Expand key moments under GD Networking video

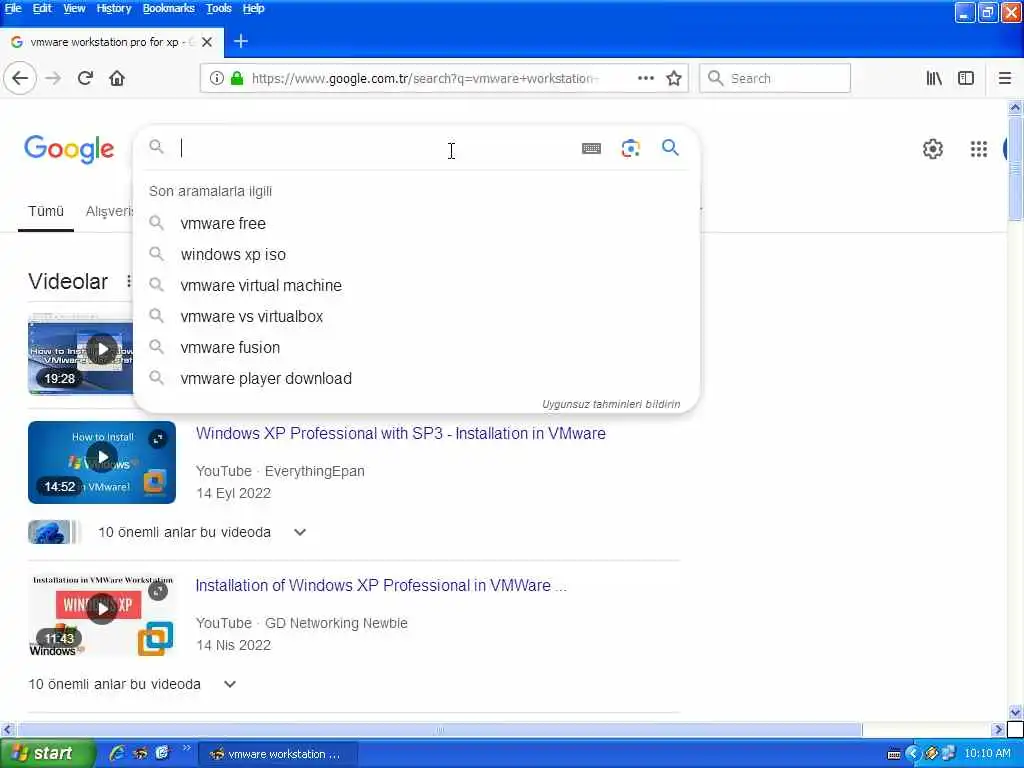click(230, 684)
